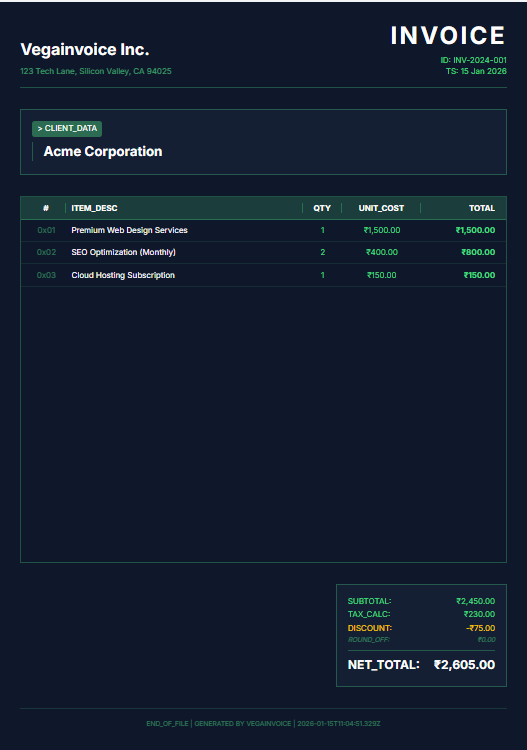Select net total ₹2,605.00
Viewport: 527px width, 750px height.
coord(464,665)
